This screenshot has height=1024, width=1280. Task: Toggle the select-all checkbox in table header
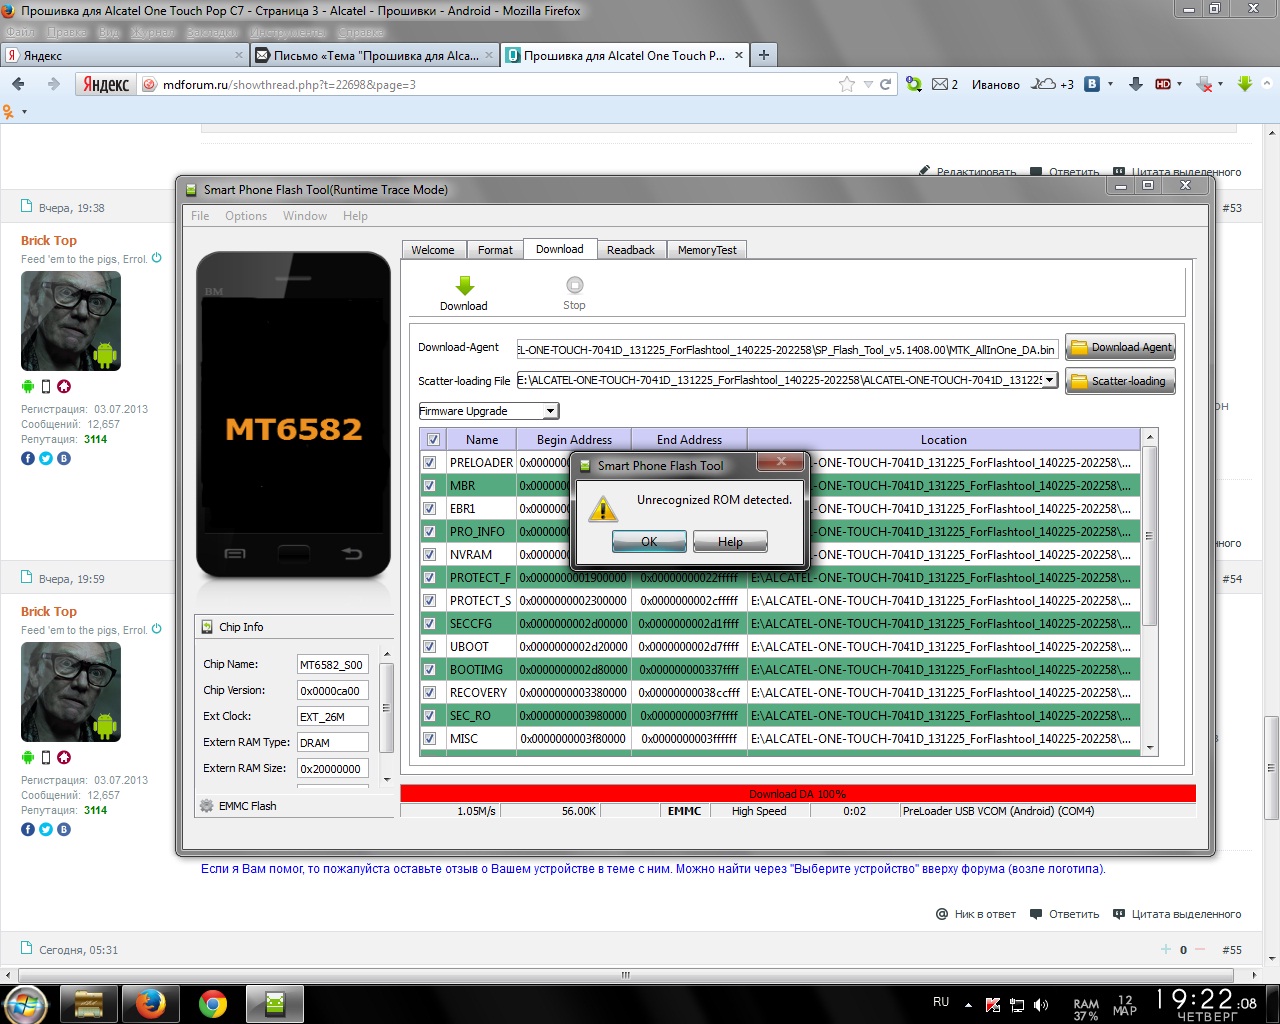click(433, 440)
